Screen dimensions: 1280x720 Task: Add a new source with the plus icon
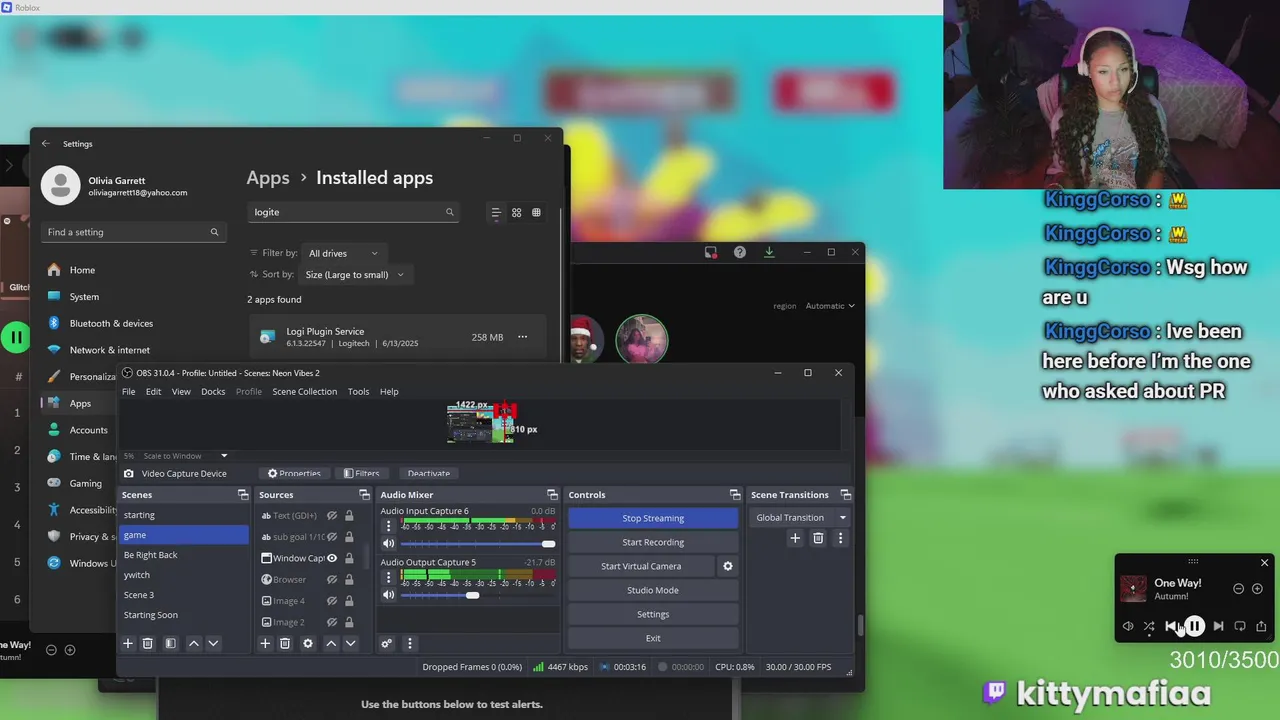point(265,644)
